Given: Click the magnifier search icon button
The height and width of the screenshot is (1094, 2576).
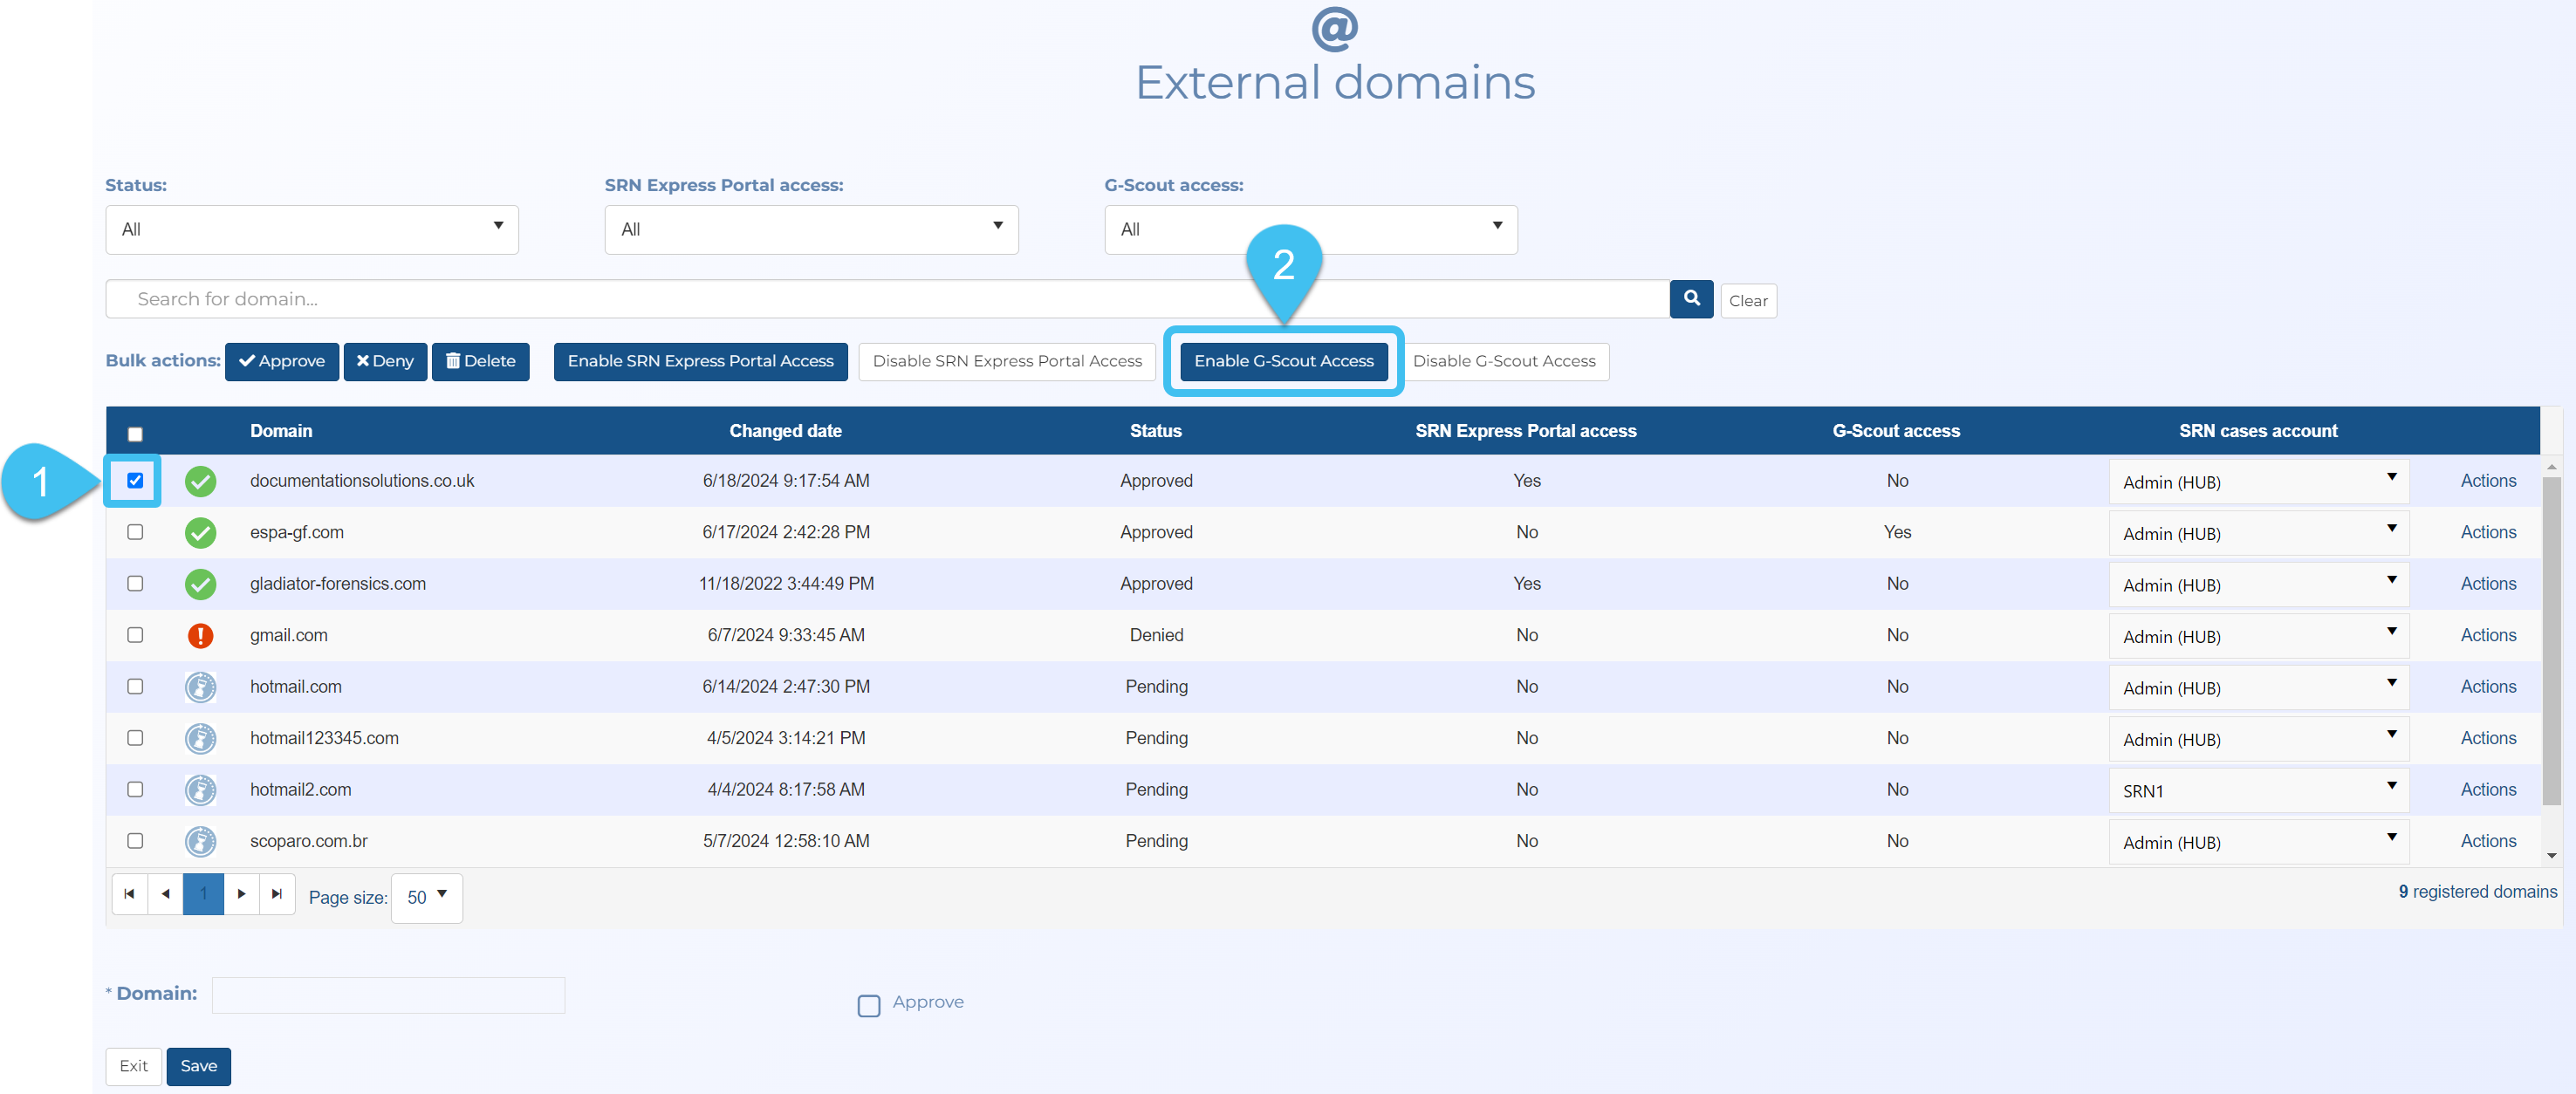Looking at the screenshot, I should pyautogui.click(x=1691, y=299).
